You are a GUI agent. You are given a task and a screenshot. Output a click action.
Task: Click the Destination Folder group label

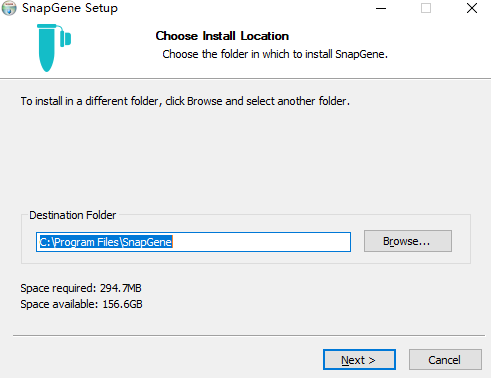tap(72, 215)
